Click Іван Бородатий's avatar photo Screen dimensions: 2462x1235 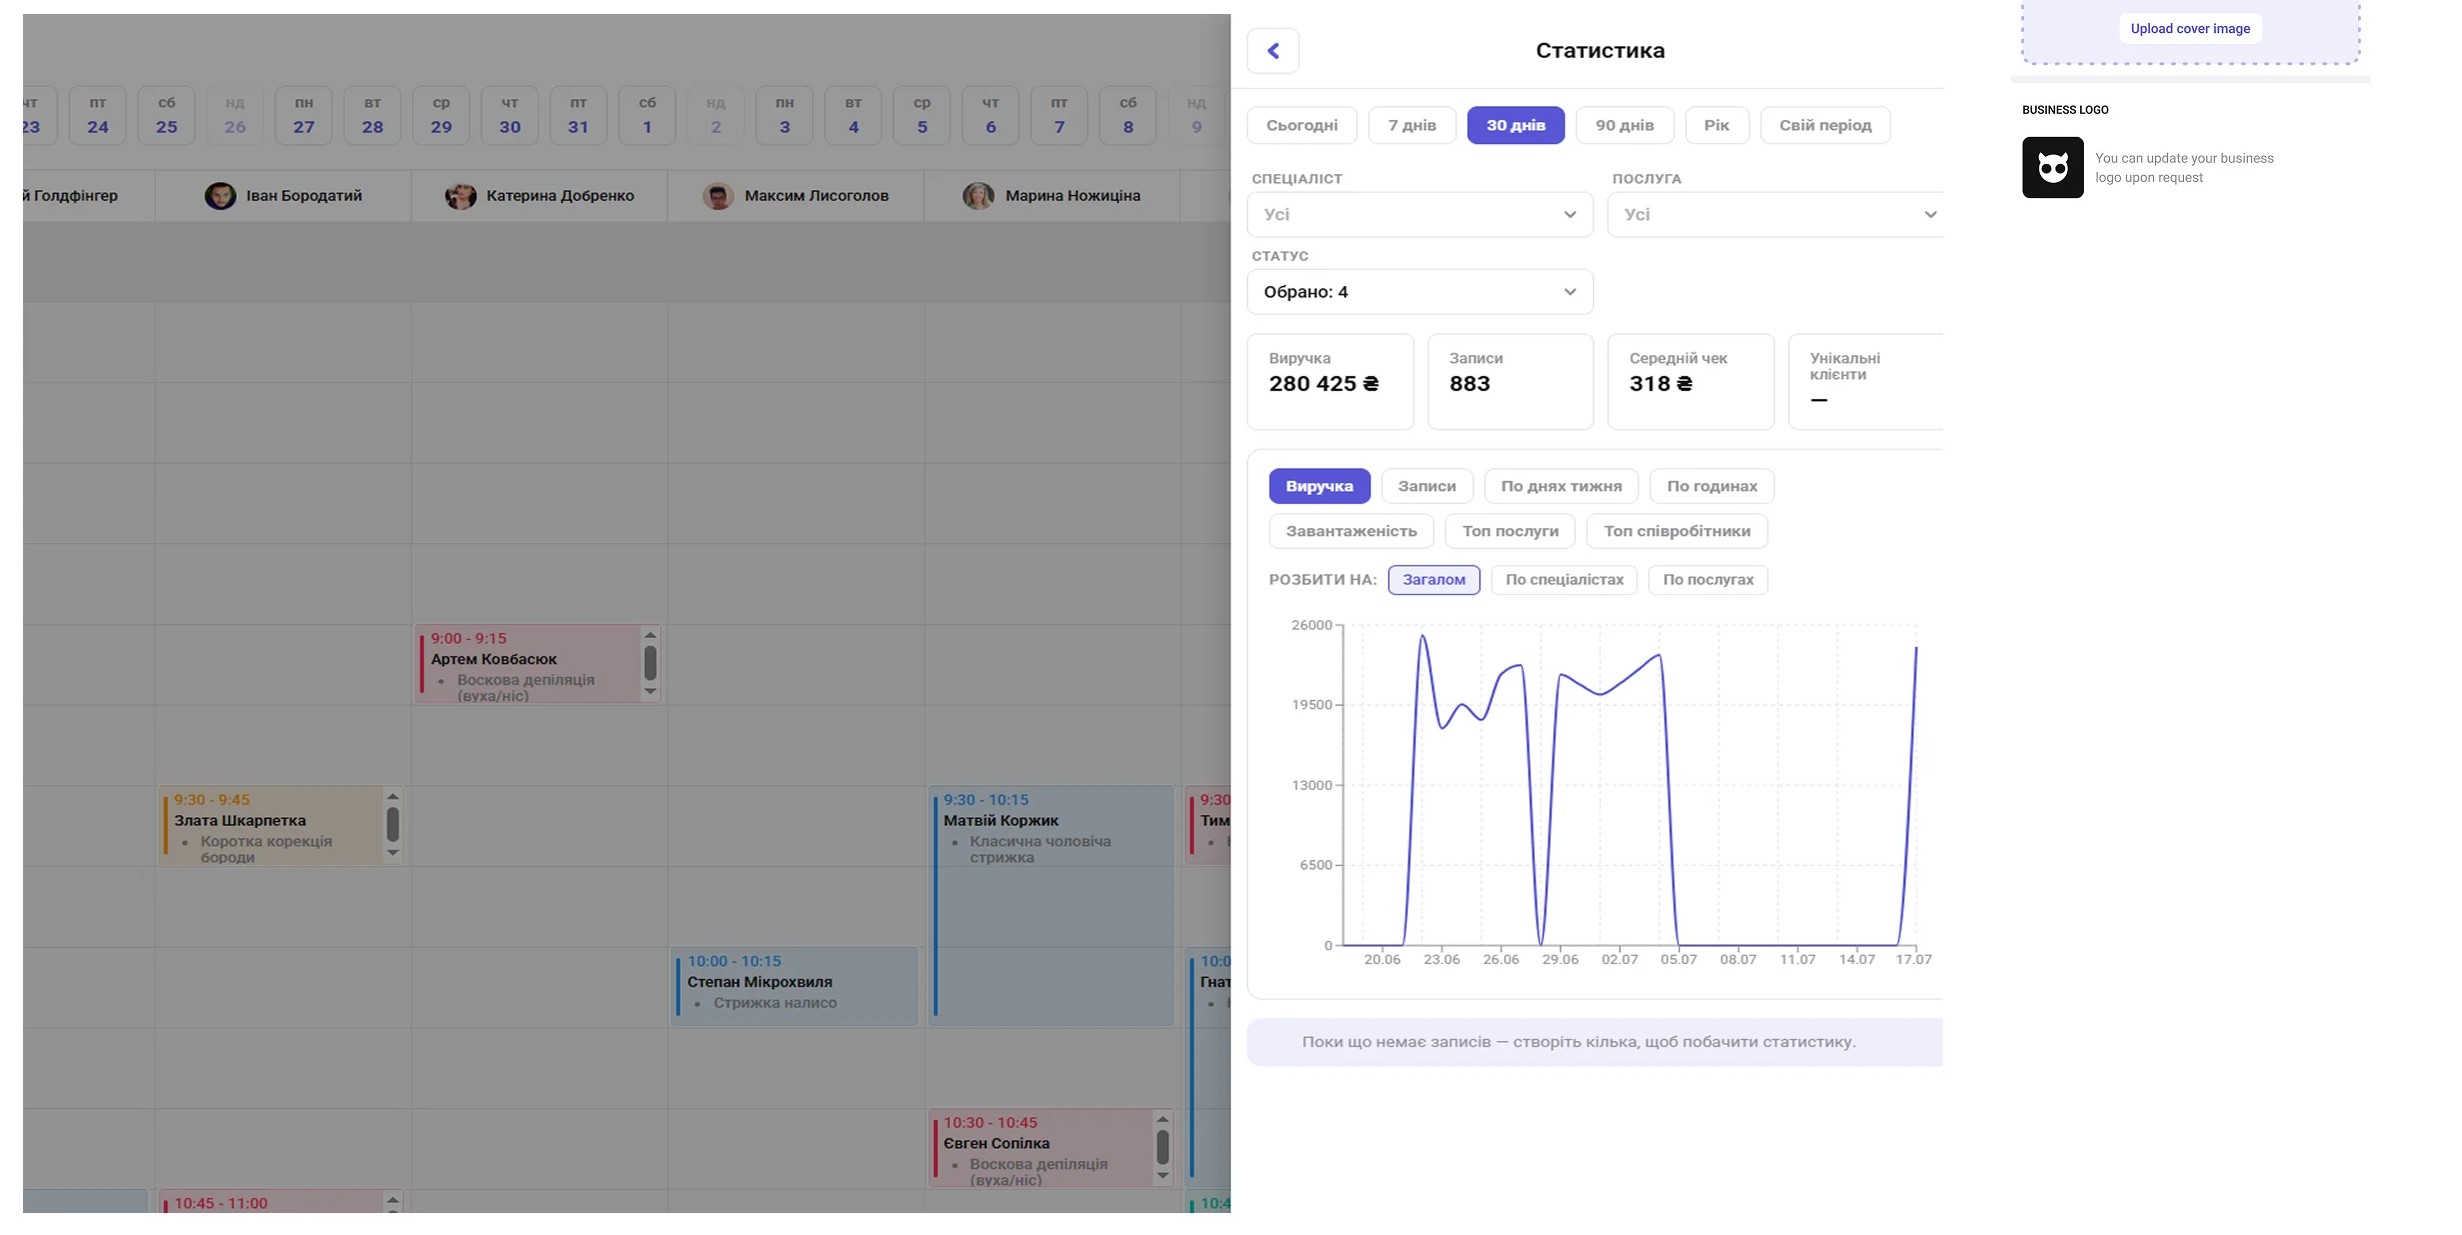pos(220,196)
